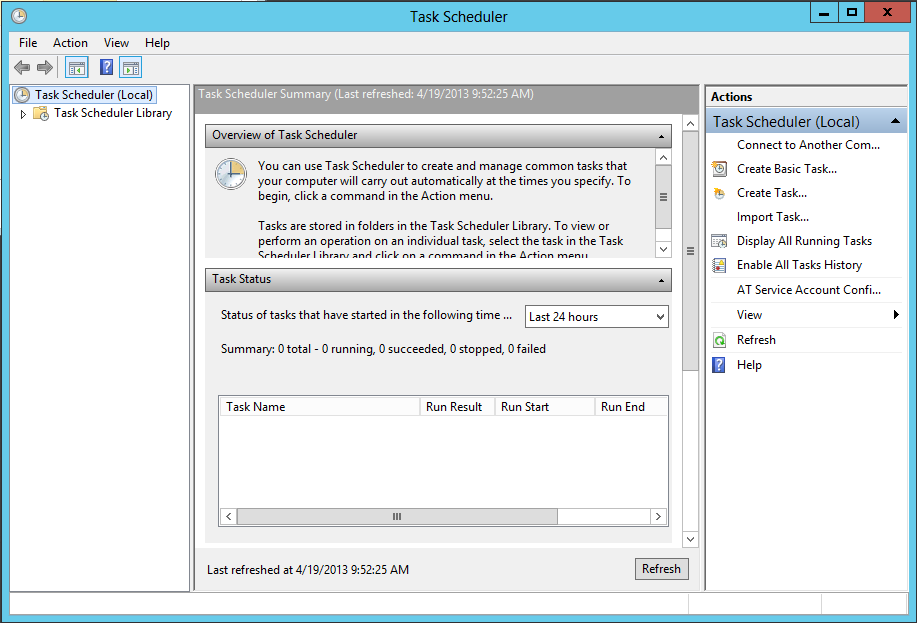Click the Display All Running Tasks icon

point(719,241)
